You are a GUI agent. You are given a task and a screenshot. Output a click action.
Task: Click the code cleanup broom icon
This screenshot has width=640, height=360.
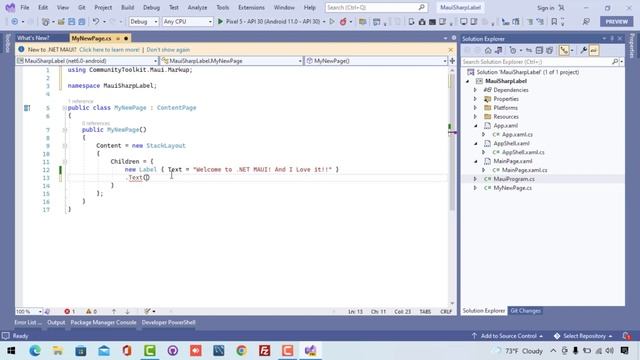click(x=147, y=311)
